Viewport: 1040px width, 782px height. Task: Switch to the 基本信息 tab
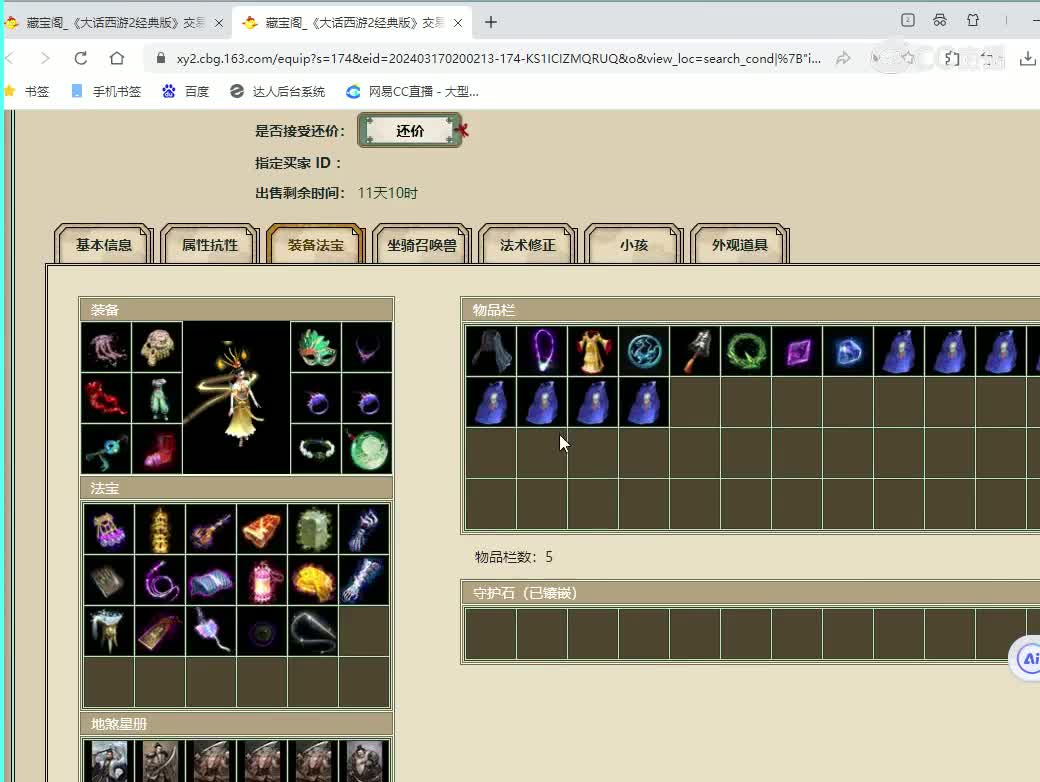(x=103, y=245)
